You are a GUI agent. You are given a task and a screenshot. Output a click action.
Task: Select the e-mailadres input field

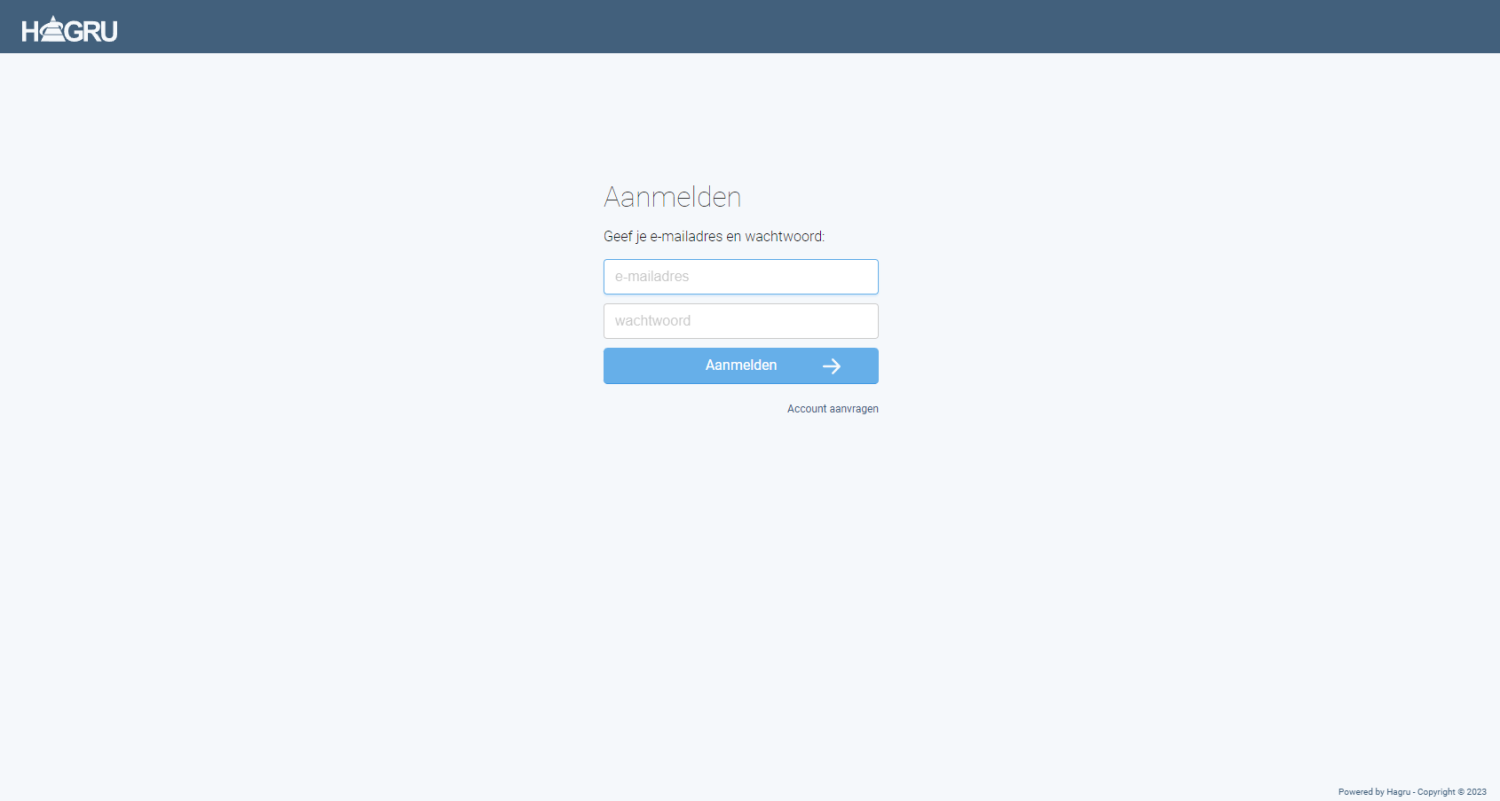click(x=740, y=277)
